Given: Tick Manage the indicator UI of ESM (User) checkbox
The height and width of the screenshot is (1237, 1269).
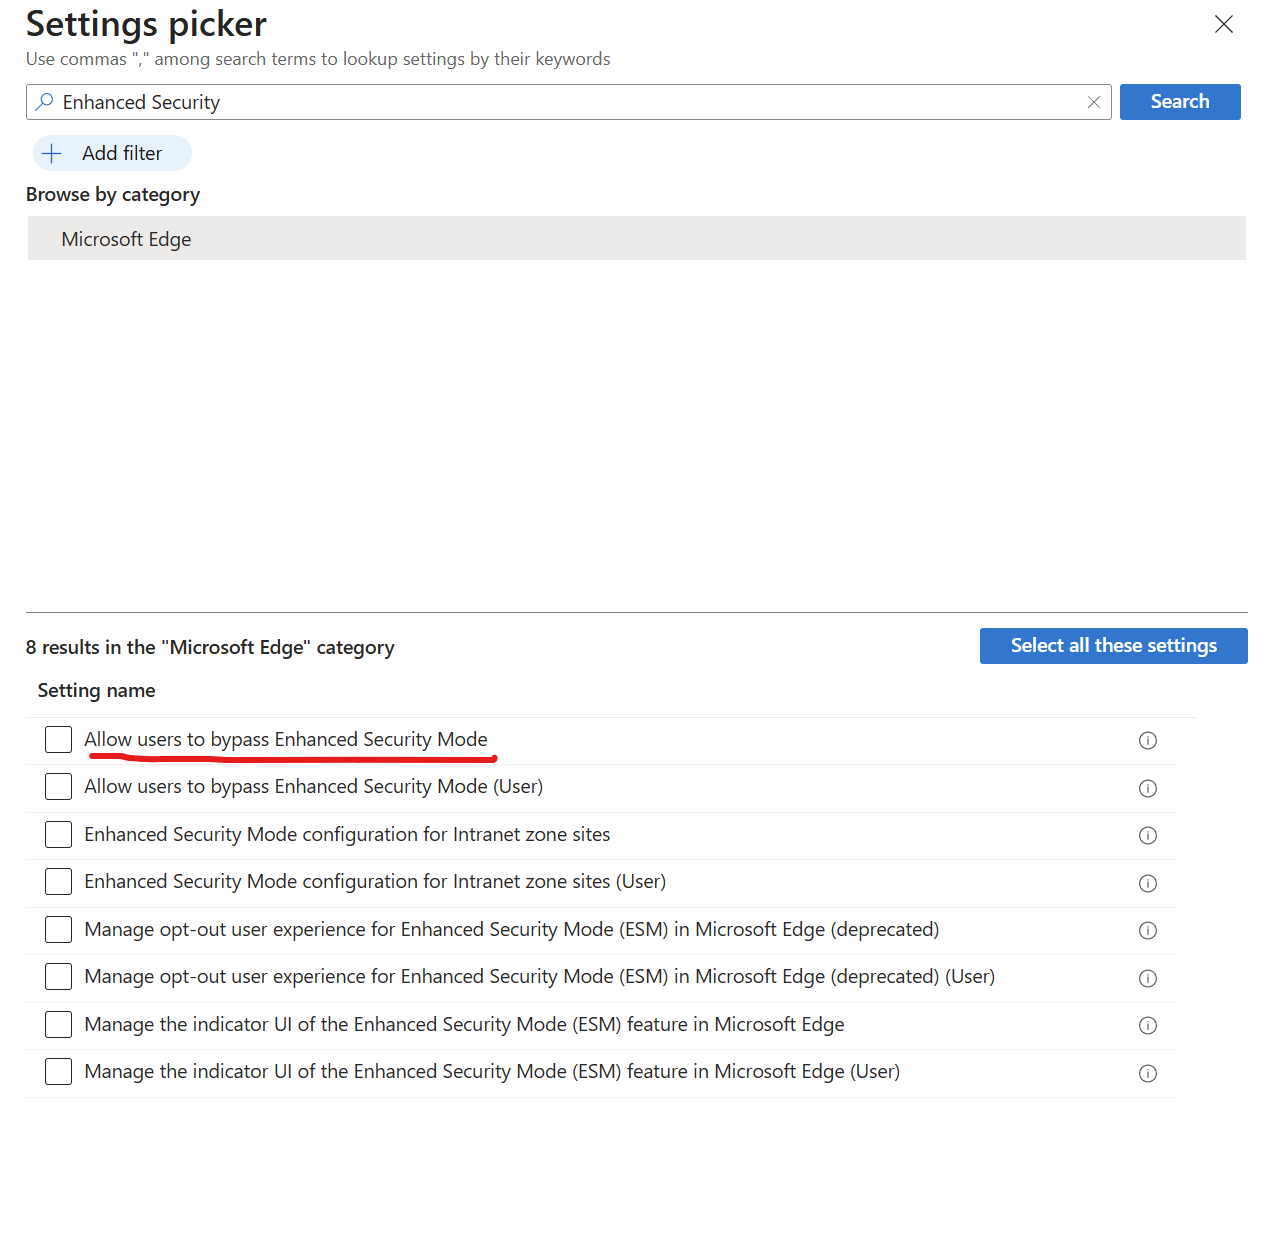Looking at the screenshot, I should 59,1072.
